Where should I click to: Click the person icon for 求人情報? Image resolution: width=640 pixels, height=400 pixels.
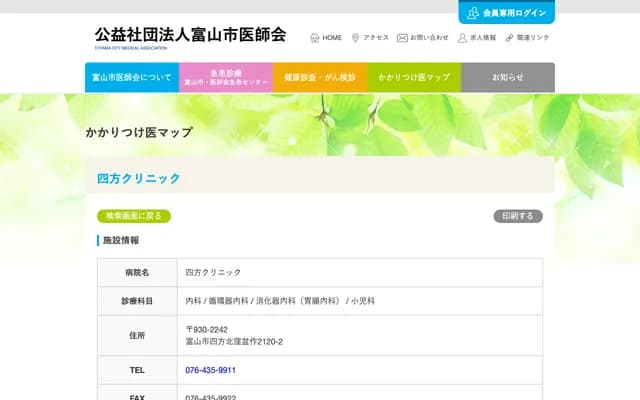(x=462, y=38)
